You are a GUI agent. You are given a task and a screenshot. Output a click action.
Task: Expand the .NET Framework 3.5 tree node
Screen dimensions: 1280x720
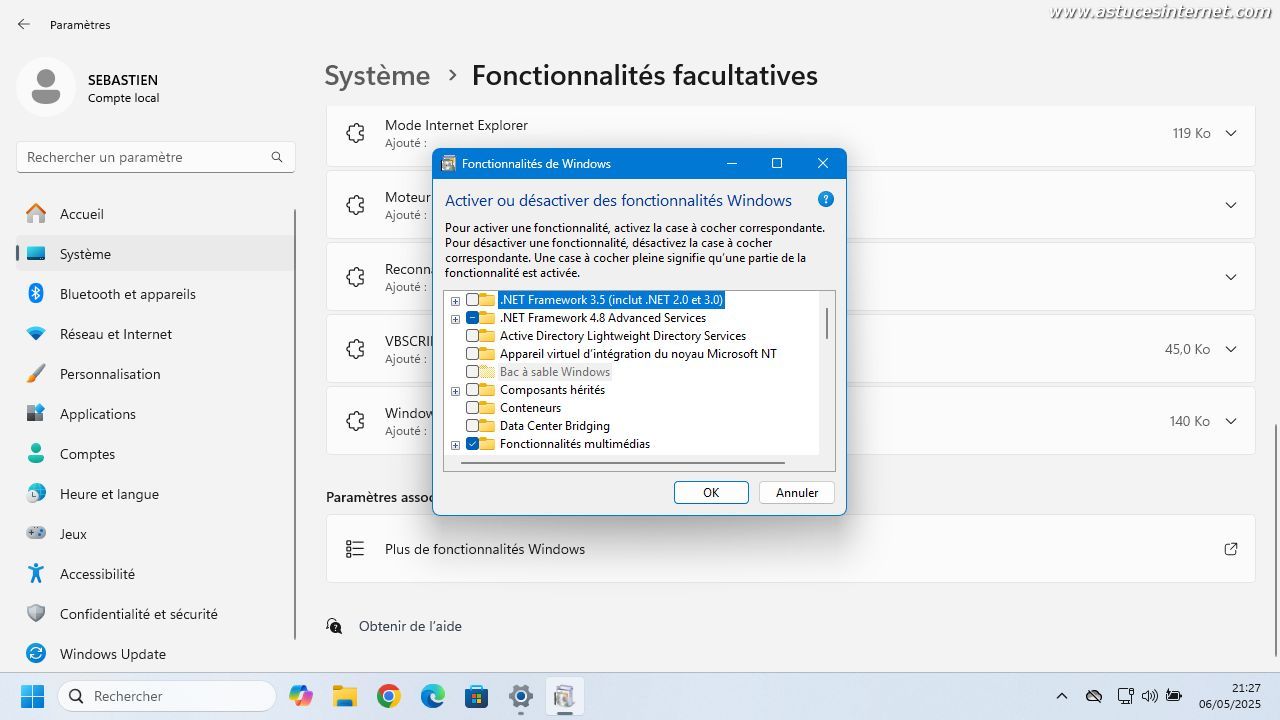click(x=455, y=301)
